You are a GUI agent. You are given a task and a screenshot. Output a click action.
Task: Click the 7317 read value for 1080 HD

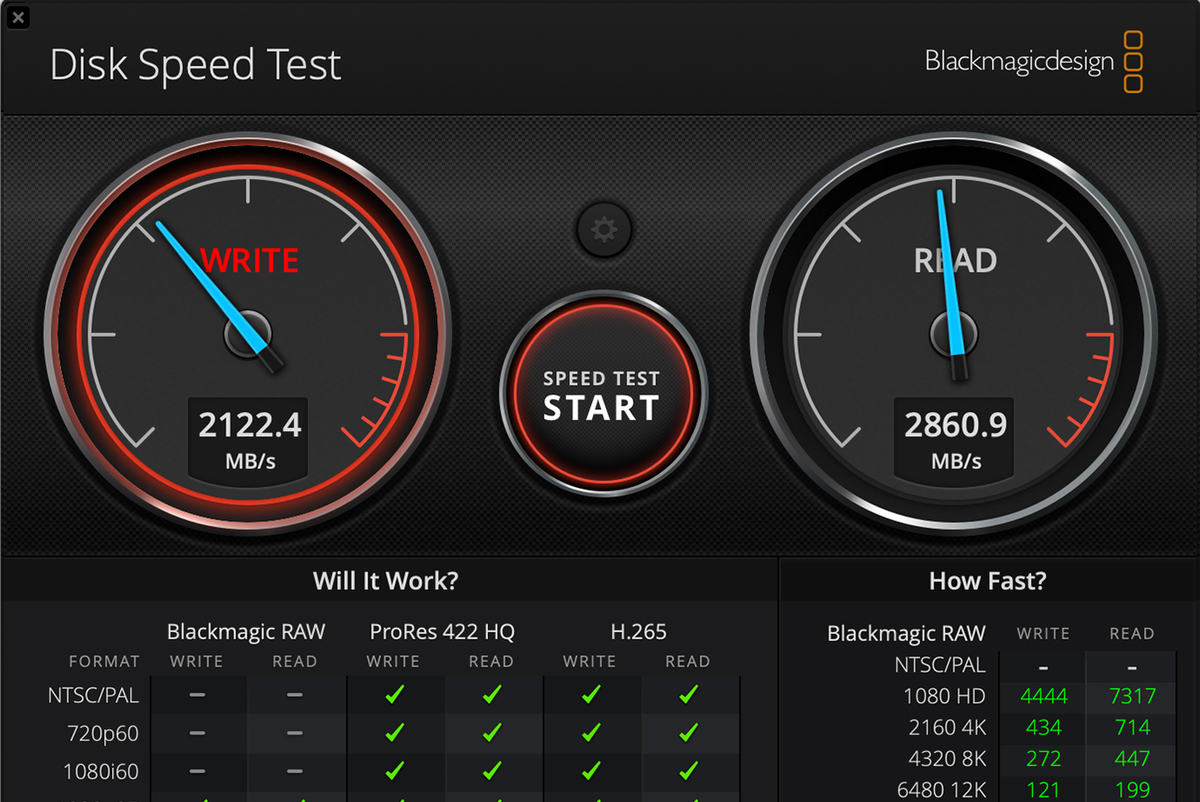pos(1132,696)
